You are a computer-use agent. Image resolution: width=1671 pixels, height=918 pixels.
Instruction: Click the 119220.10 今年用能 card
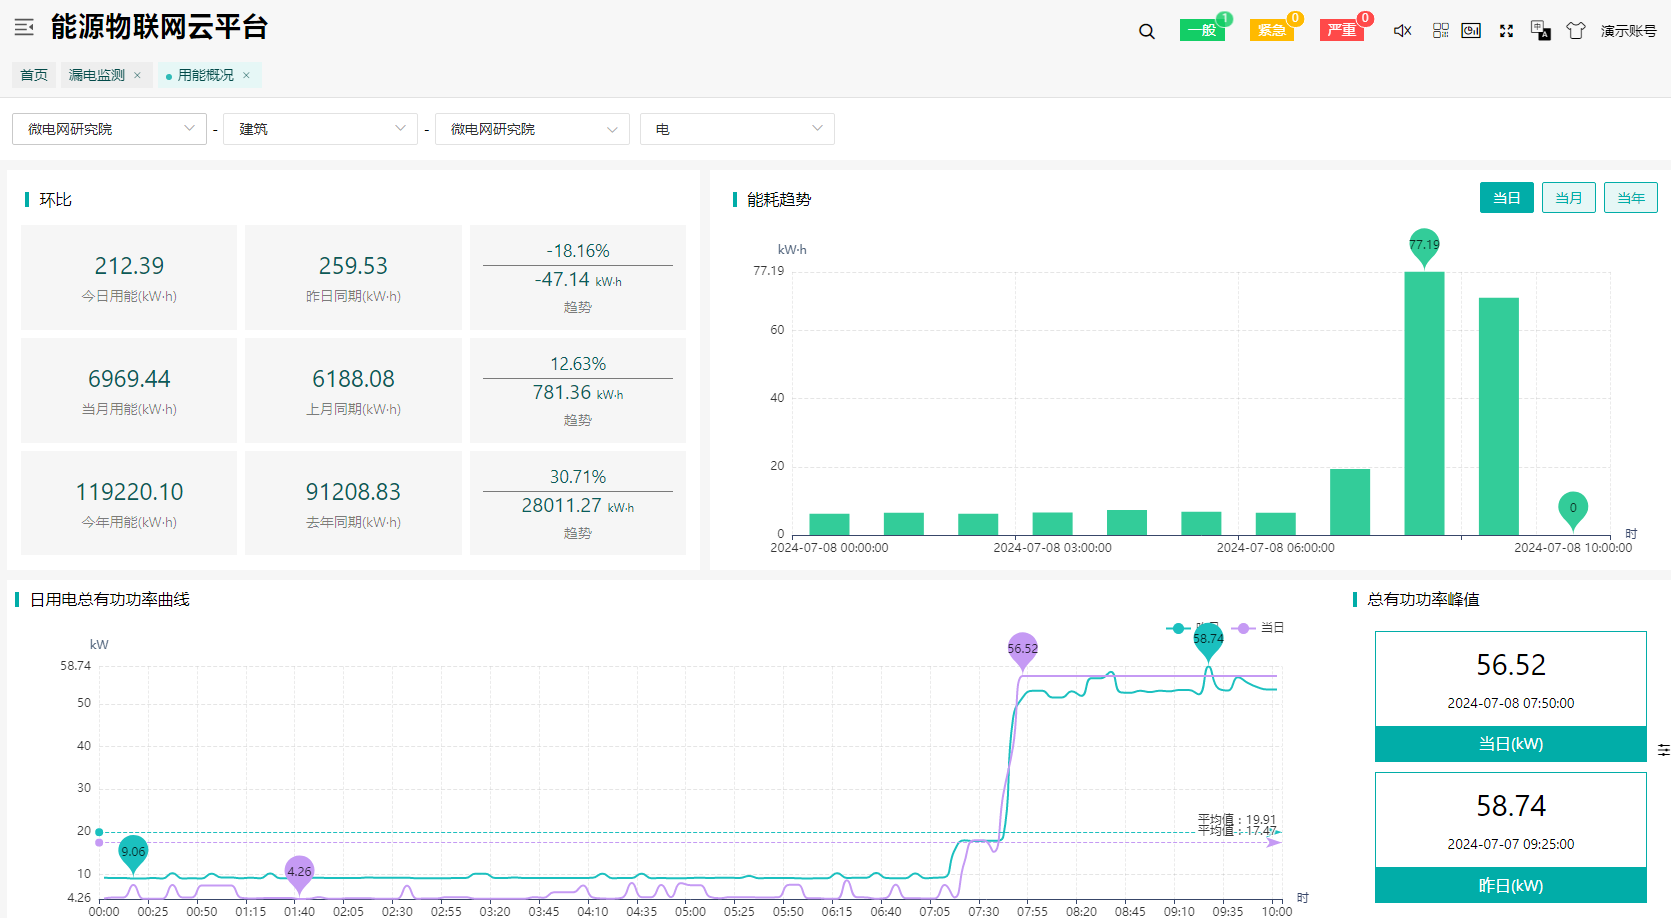click(129, 503)
